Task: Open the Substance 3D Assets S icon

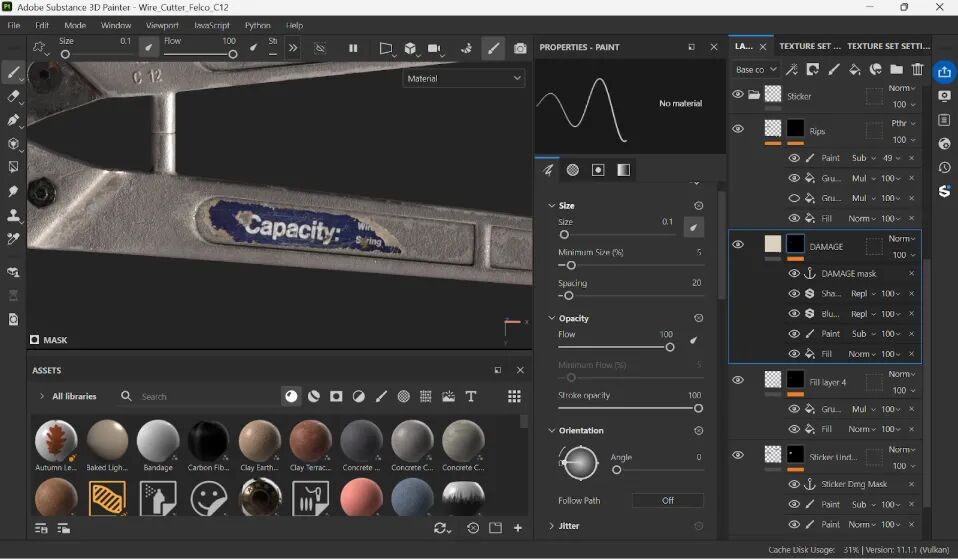Action: (x=945, y=191)
